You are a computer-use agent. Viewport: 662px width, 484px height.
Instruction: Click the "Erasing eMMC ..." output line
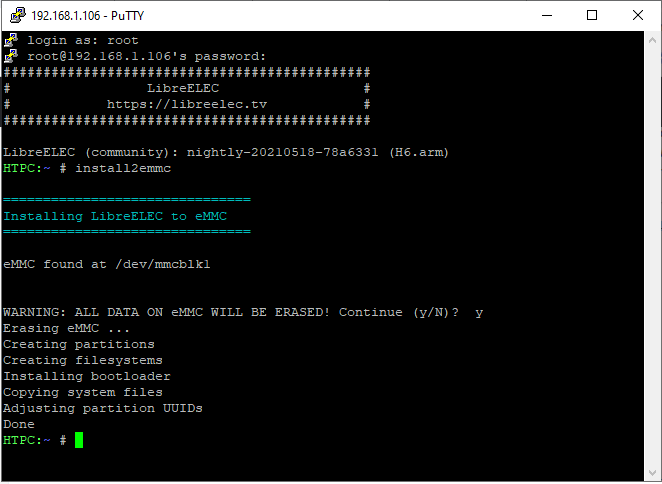(66, 328)
